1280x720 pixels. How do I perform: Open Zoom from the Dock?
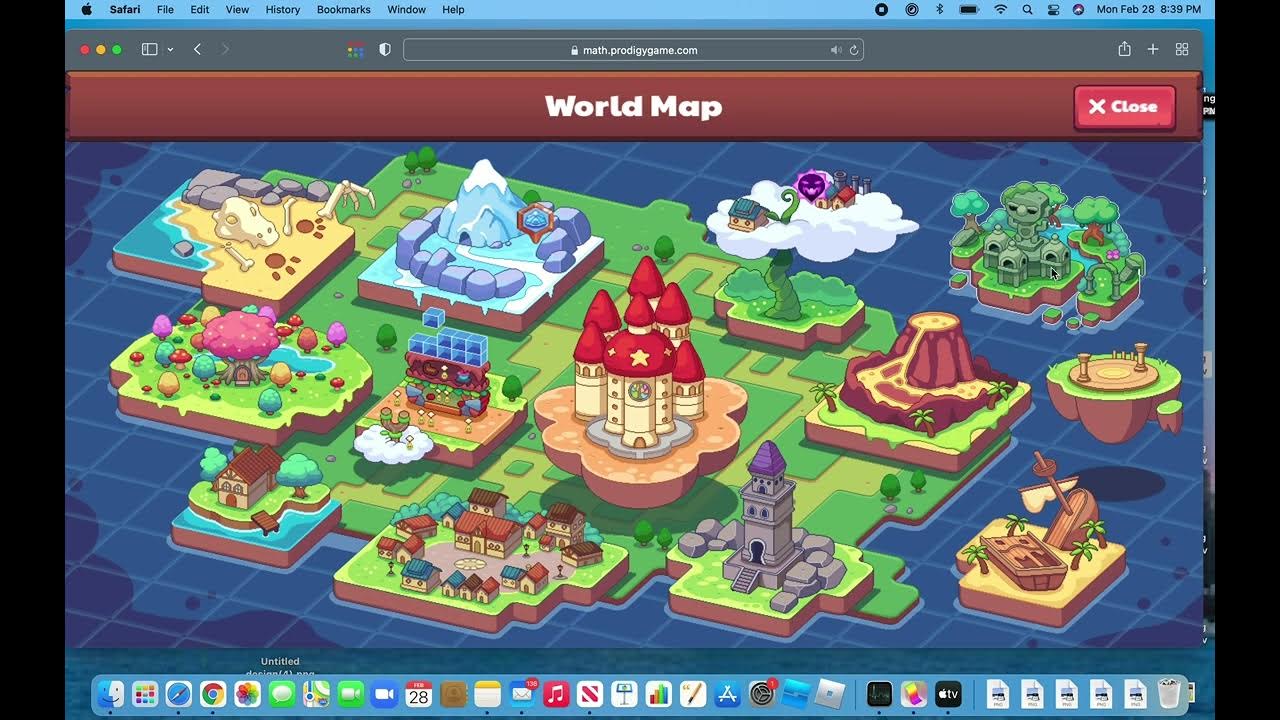384,694
